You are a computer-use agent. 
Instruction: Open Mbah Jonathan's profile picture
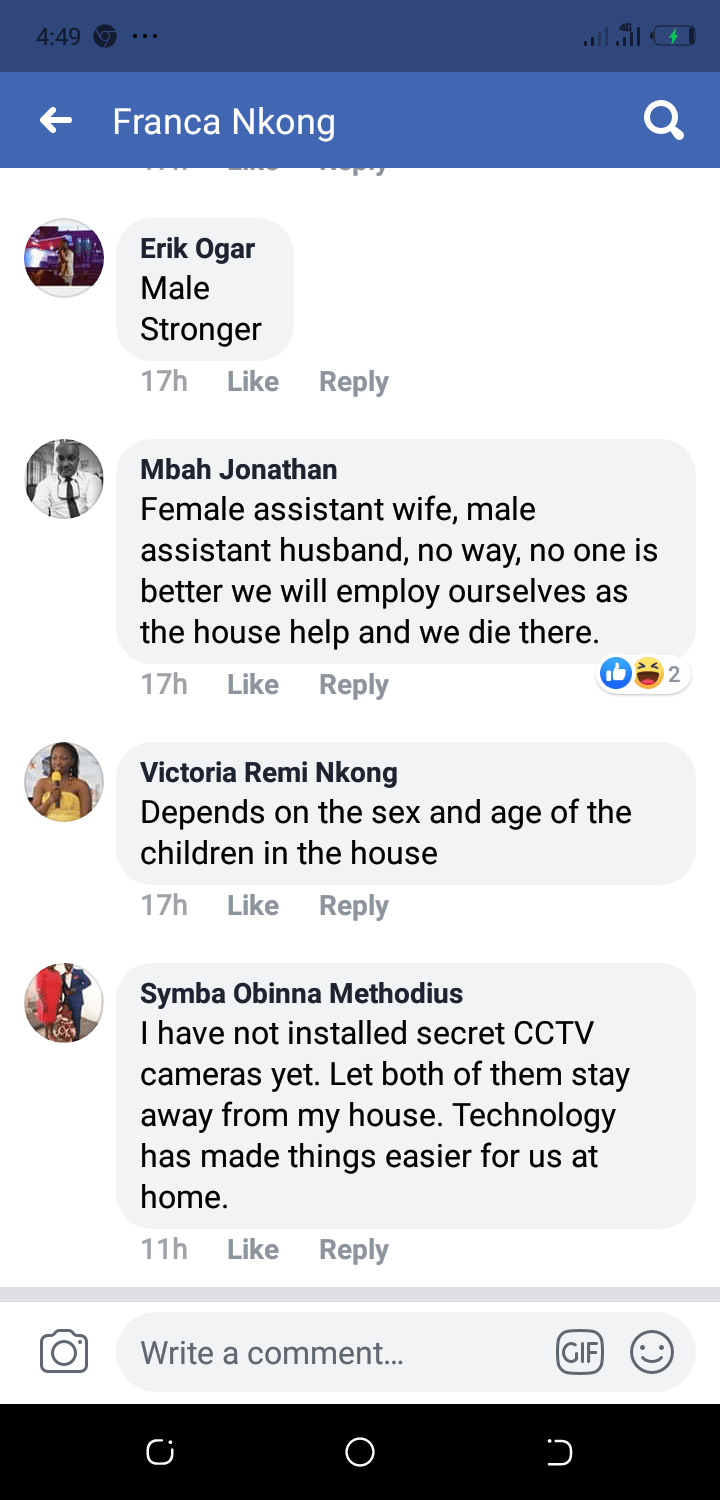click(64, 479)
